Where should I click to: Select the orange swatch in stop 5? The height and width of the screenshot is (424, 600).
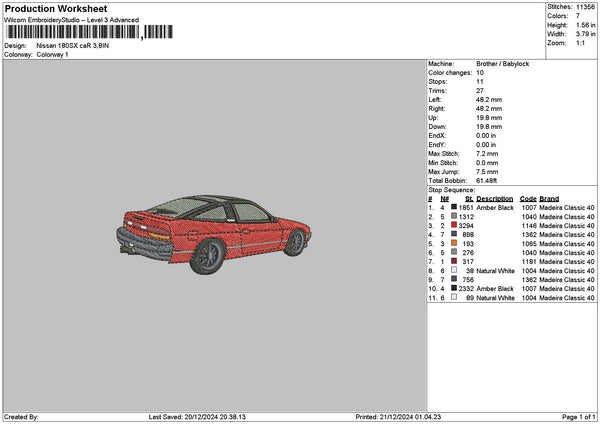tap(454, 243)
